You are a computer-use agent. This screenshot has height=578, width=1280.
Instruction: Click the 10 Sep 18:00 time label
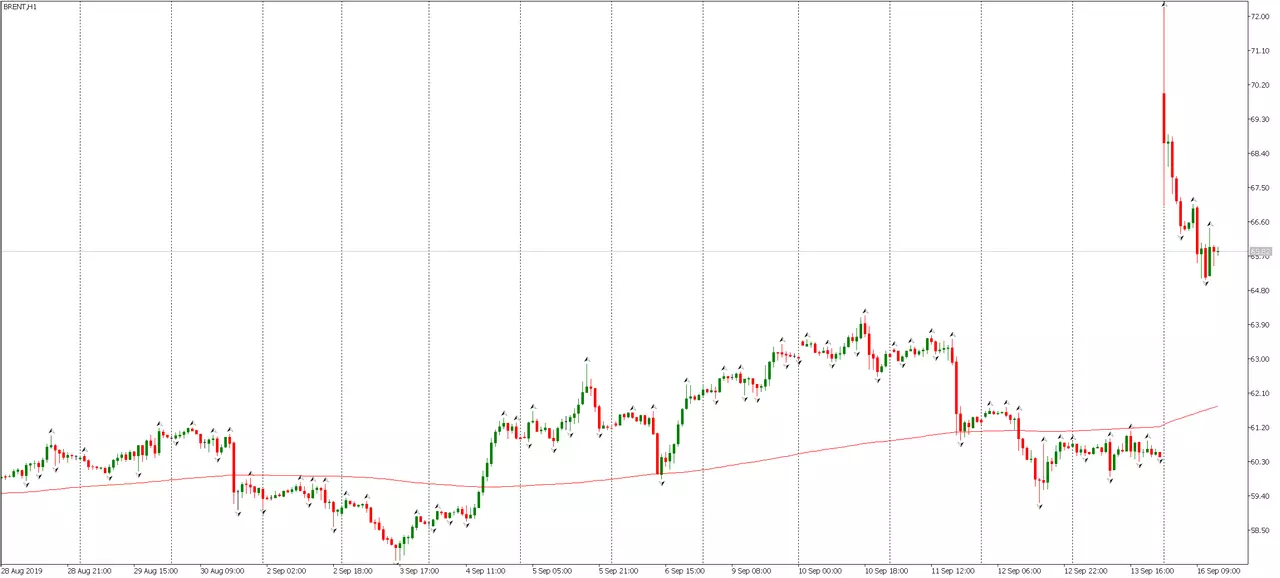click(x=885, y=571)
